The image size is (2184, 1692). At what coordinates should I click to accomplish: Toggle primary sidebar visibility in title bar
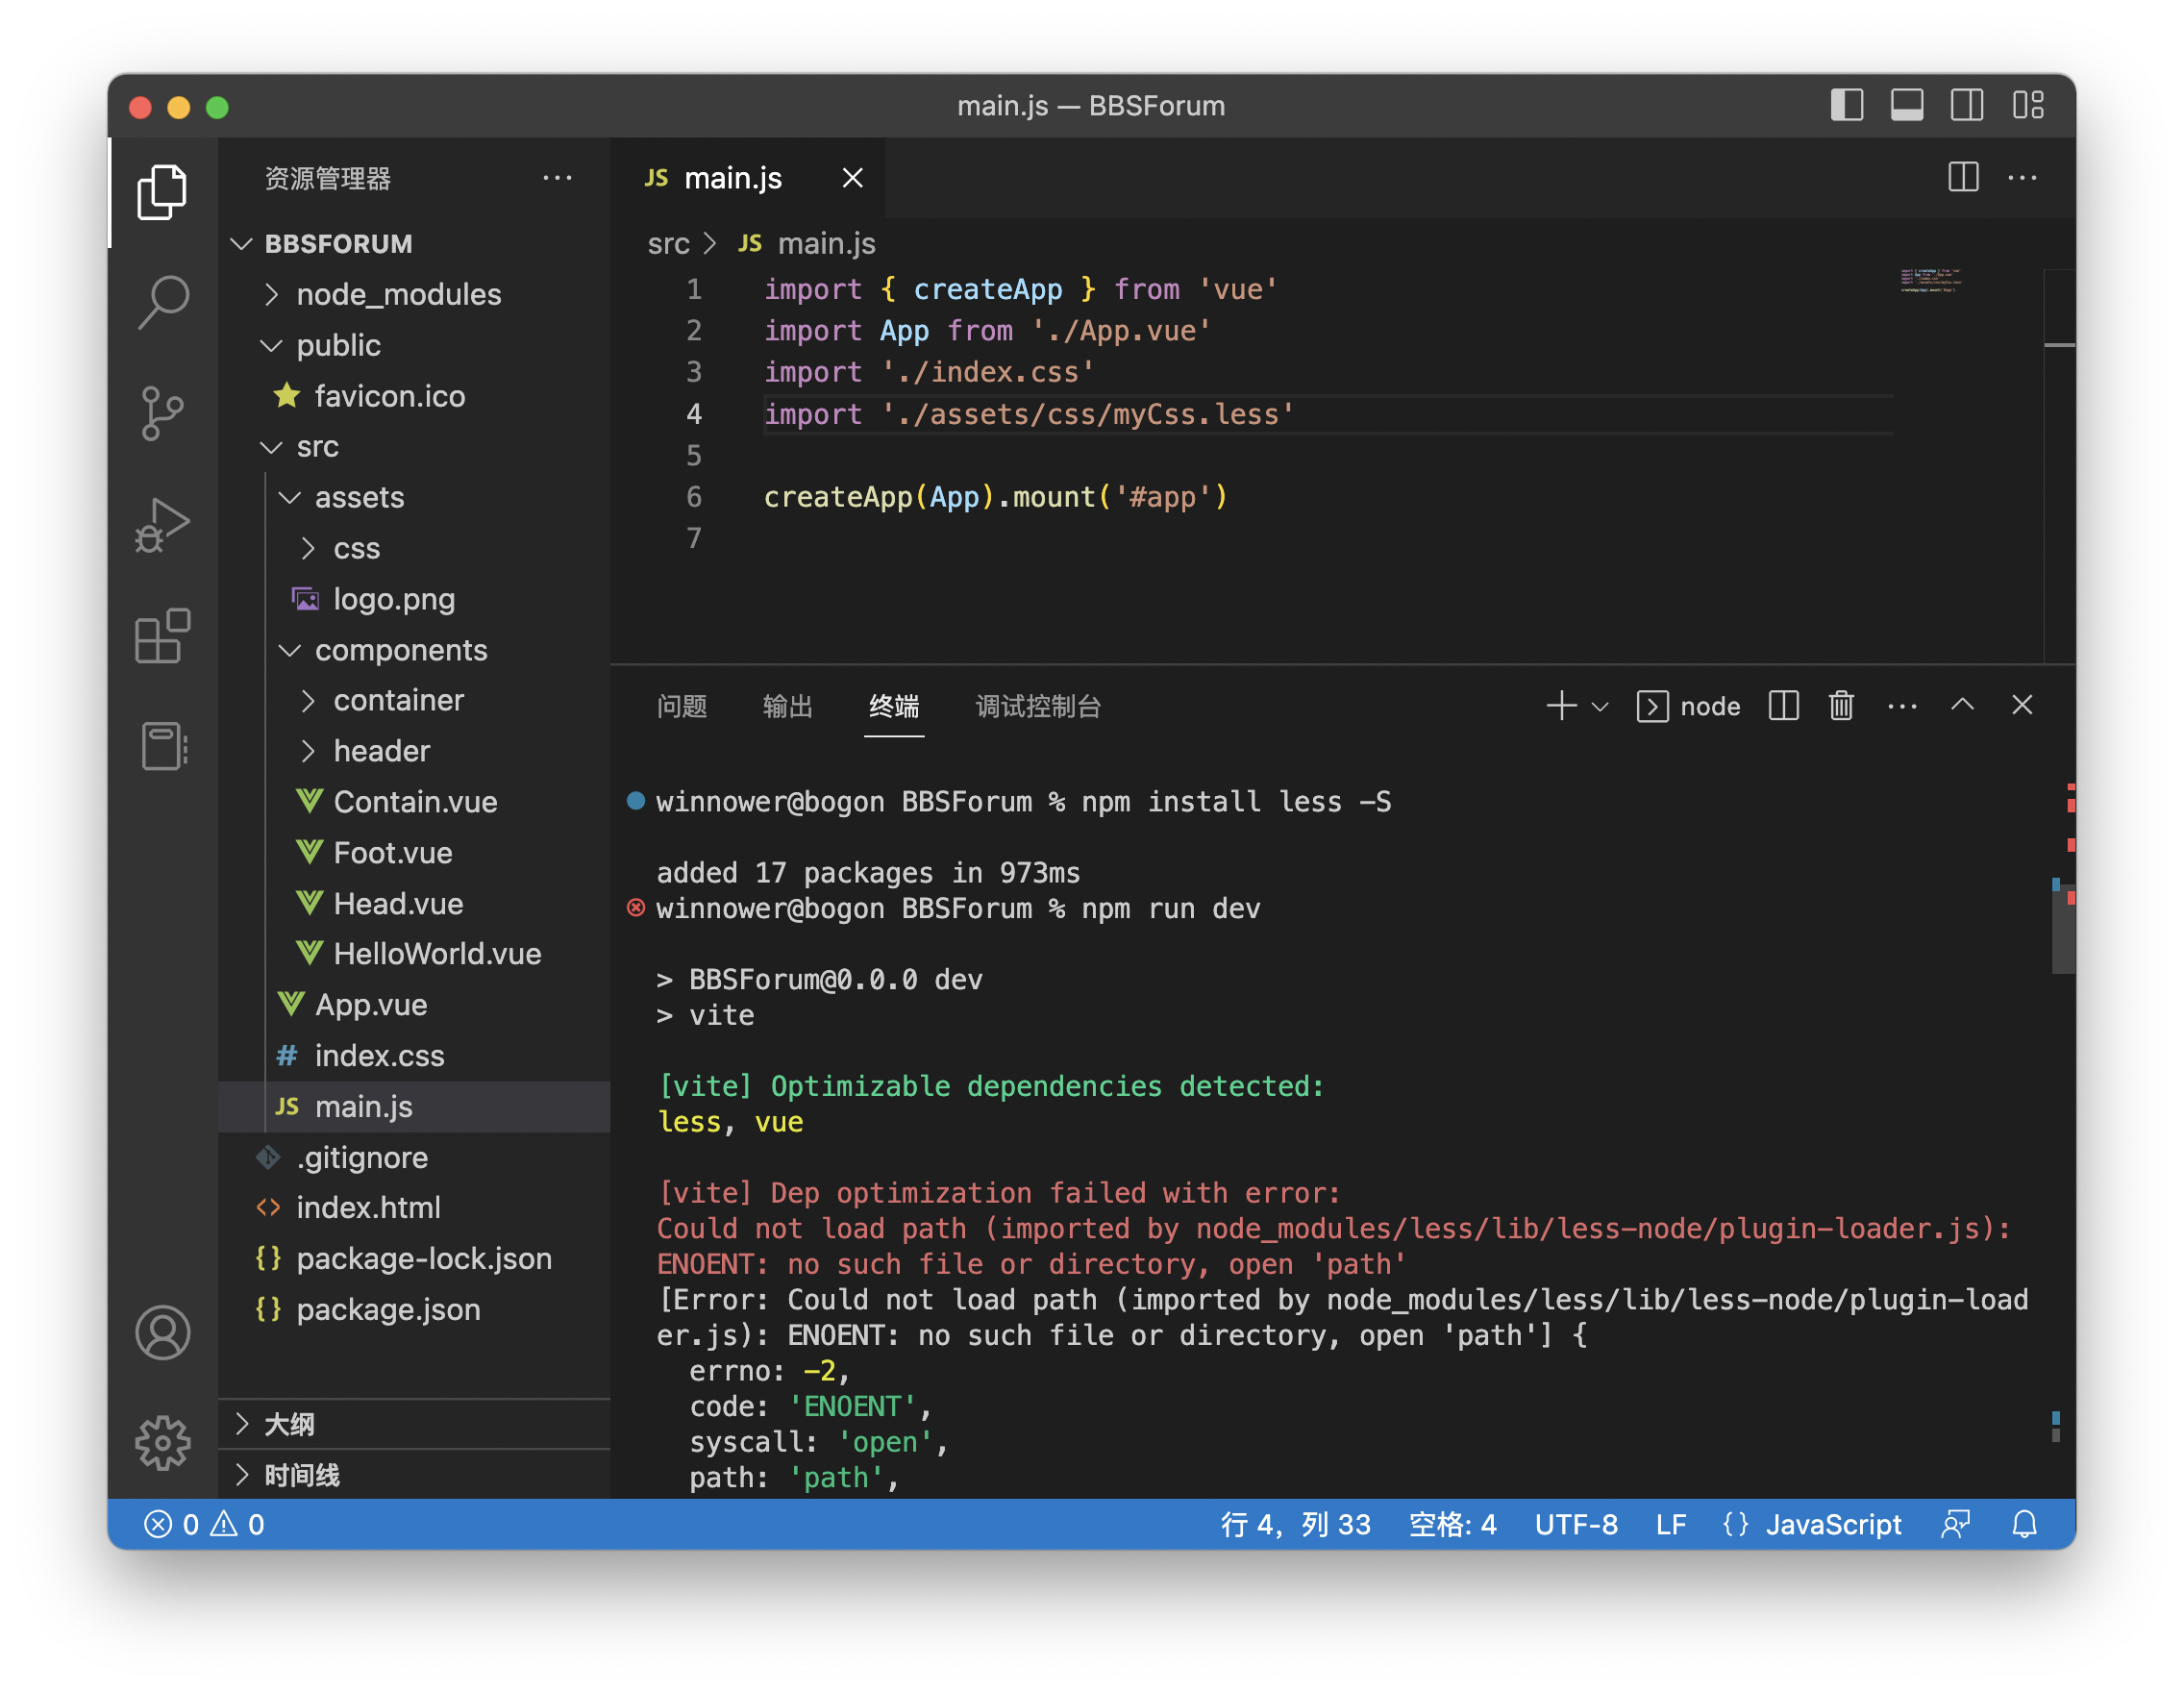coord(1846,105)
